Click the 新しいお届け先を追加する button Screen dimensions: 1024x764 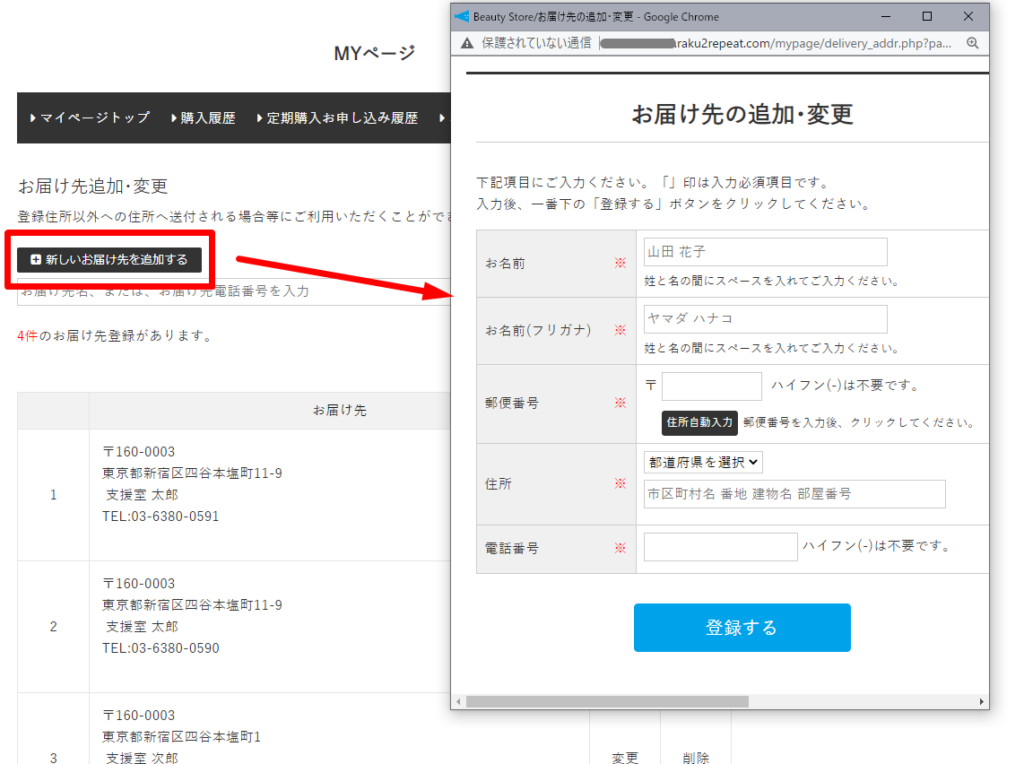[x=110, y=260]
